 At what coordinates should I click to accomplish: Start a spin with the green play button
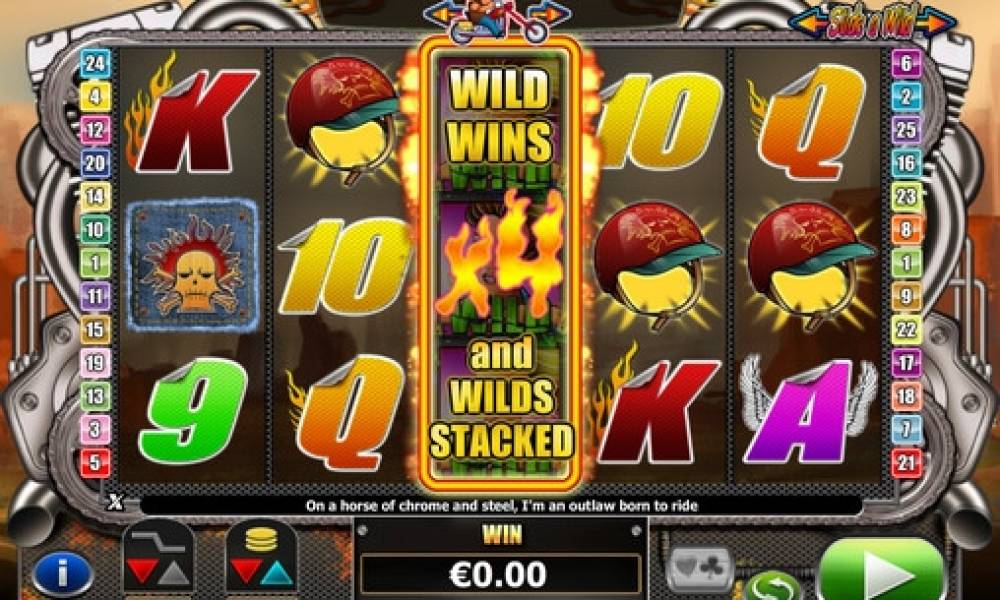coord(881,573)
